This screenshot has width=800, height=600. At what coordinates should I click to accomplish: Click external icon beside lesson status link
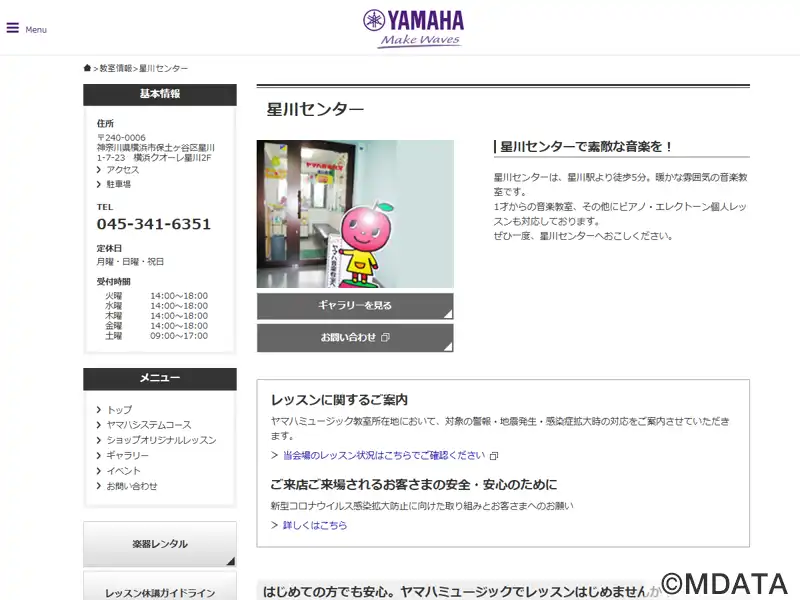click(493, 456)
